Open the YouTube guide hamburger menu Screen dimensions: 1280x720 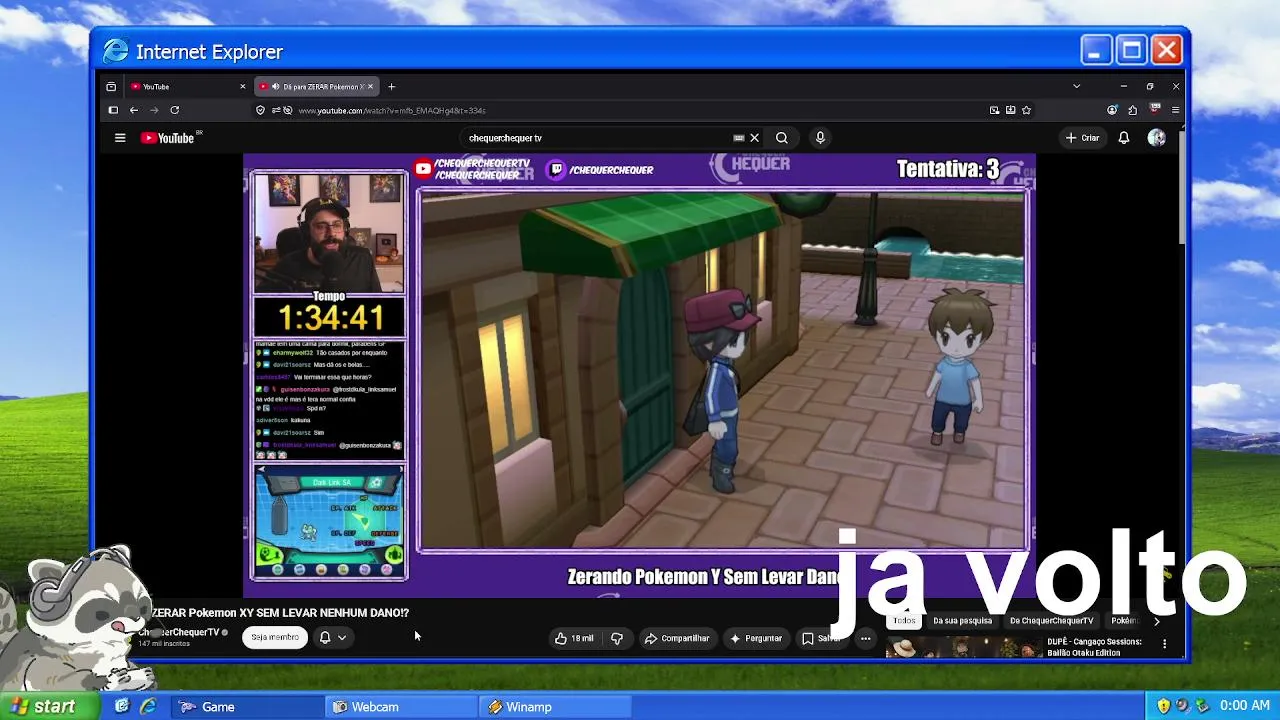point(120,138)
